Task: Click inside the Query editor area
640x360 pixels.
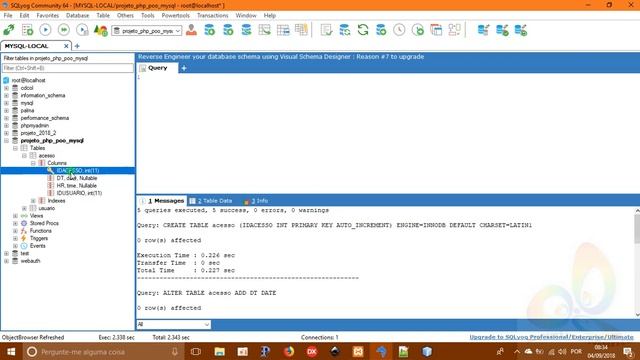Action: coord(388,133)
